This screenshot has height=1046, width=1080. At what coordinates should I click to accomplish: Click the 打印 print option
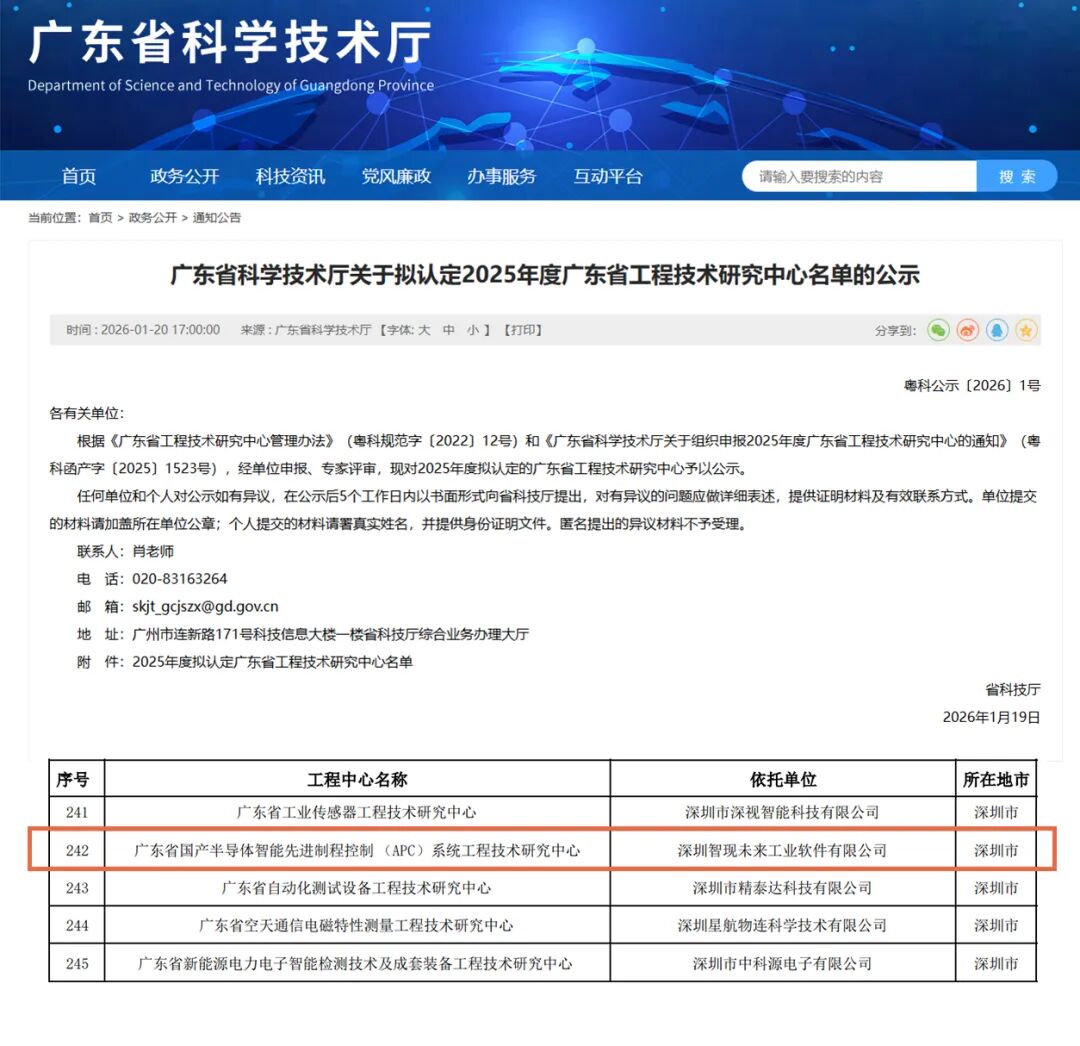[520, 330]
